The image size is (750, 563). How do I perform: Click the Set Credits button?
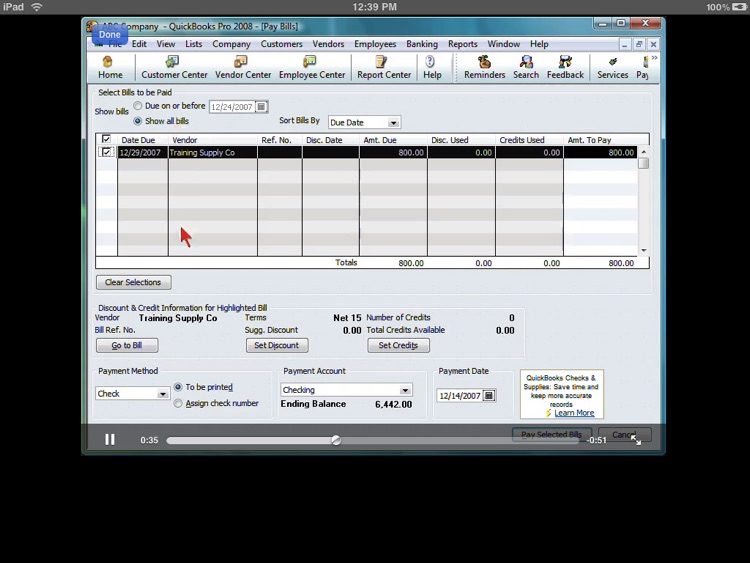[398, 345]
